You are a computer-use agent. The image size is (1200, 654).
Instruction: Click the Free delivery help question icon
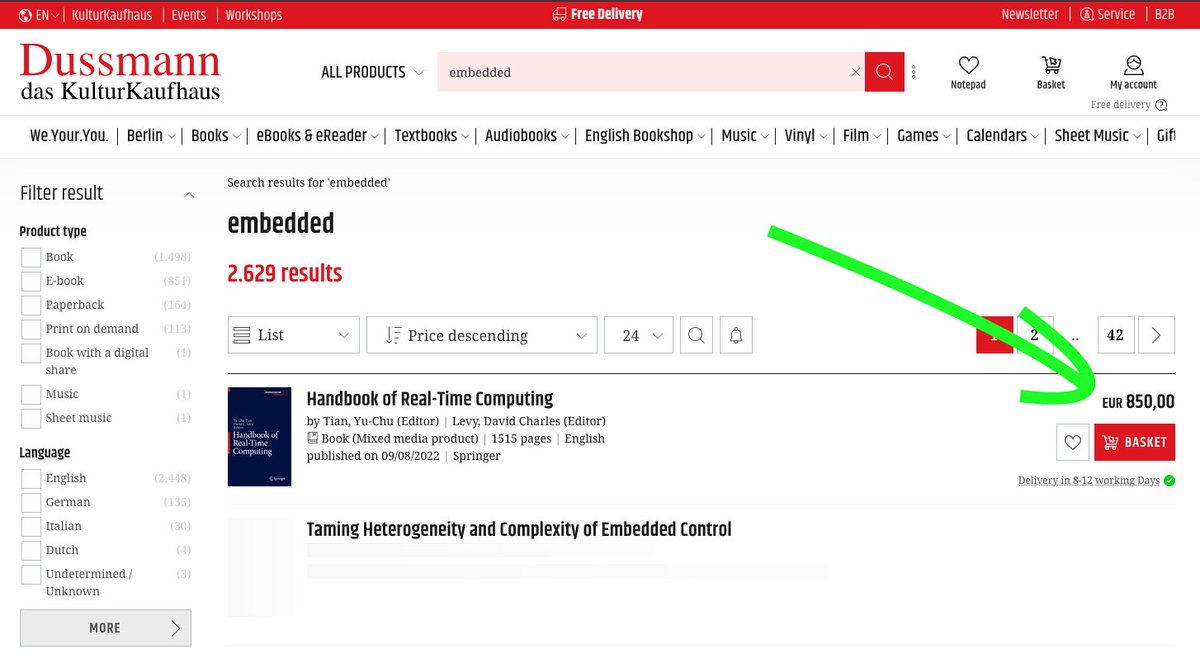pyautogui.click(x=1161, y=105)
